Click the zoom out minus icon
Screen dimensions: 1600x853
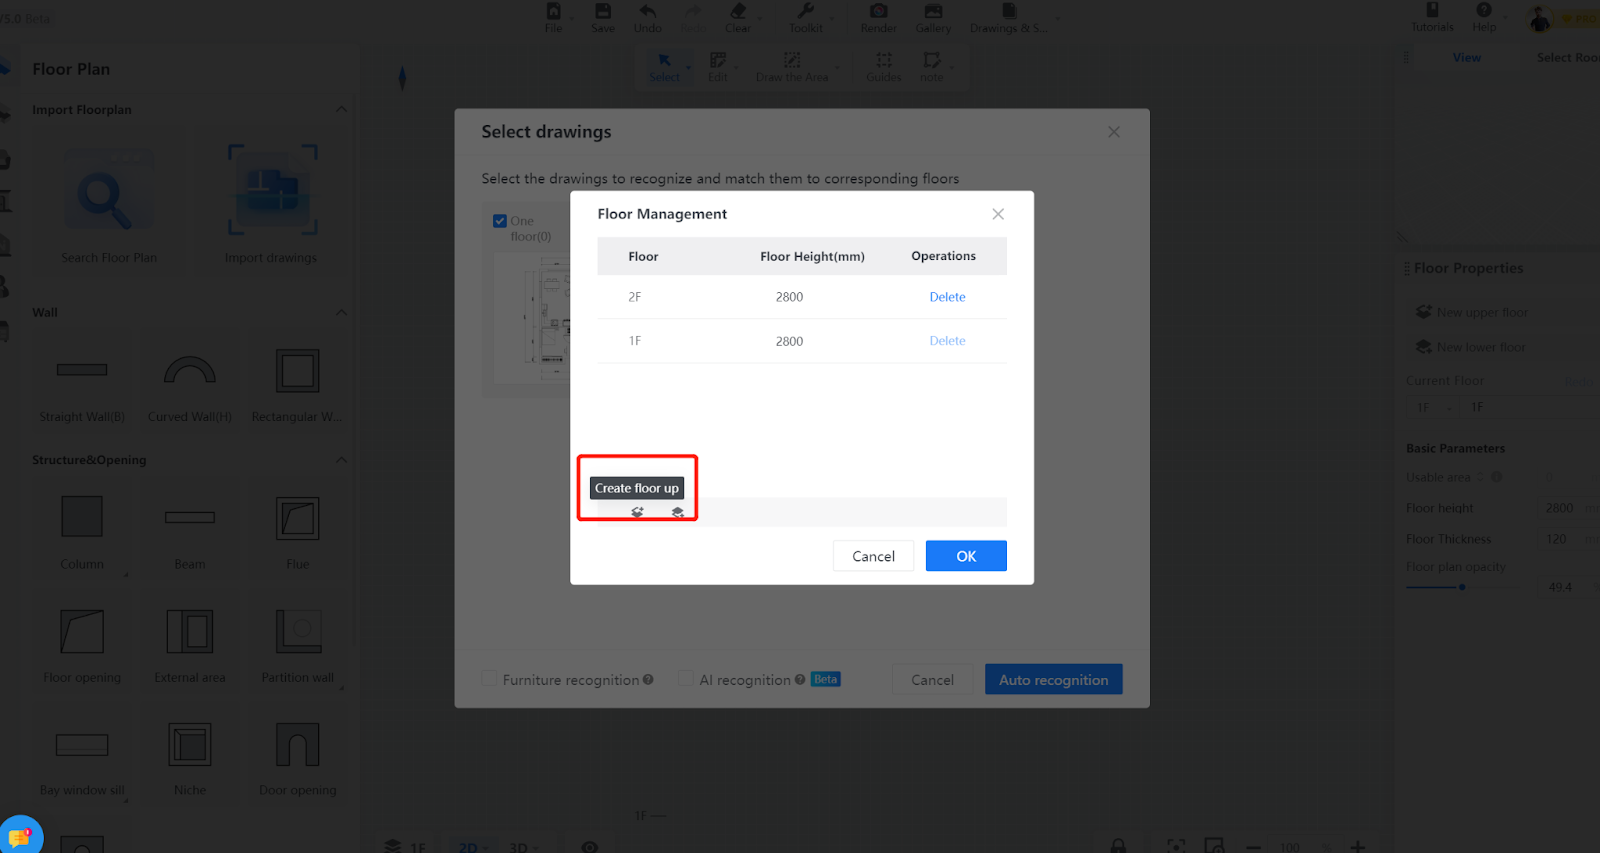click(x=1253, y=847)
